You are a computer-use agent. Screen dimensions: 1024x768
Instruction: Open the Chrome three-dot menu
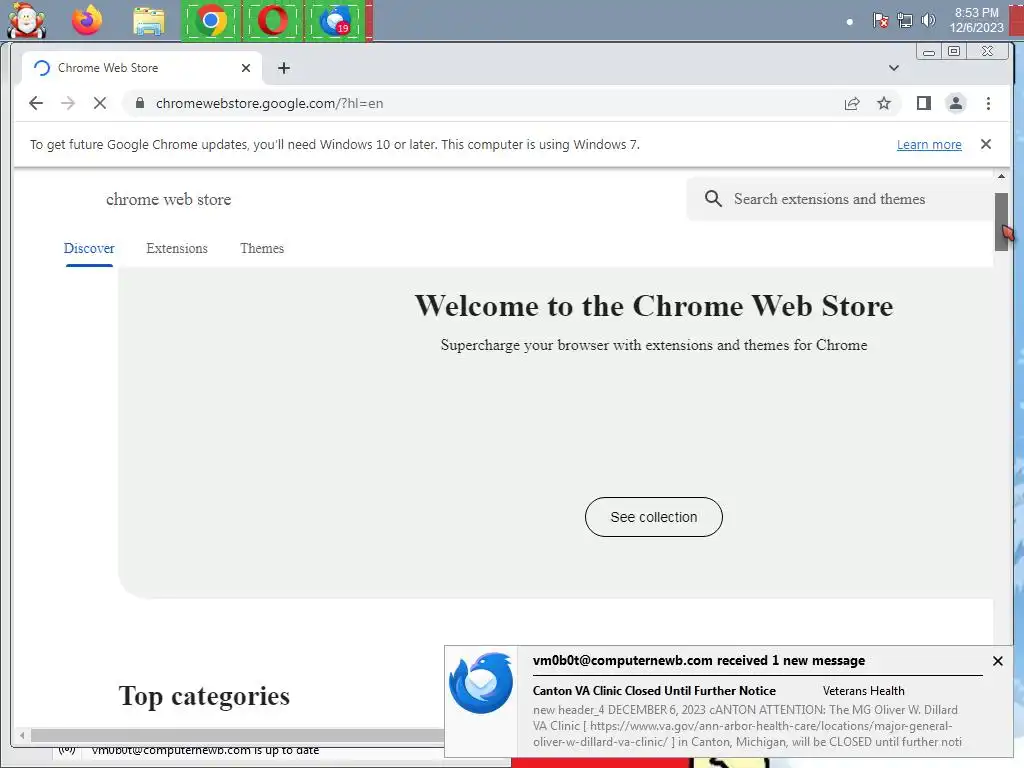988,103
